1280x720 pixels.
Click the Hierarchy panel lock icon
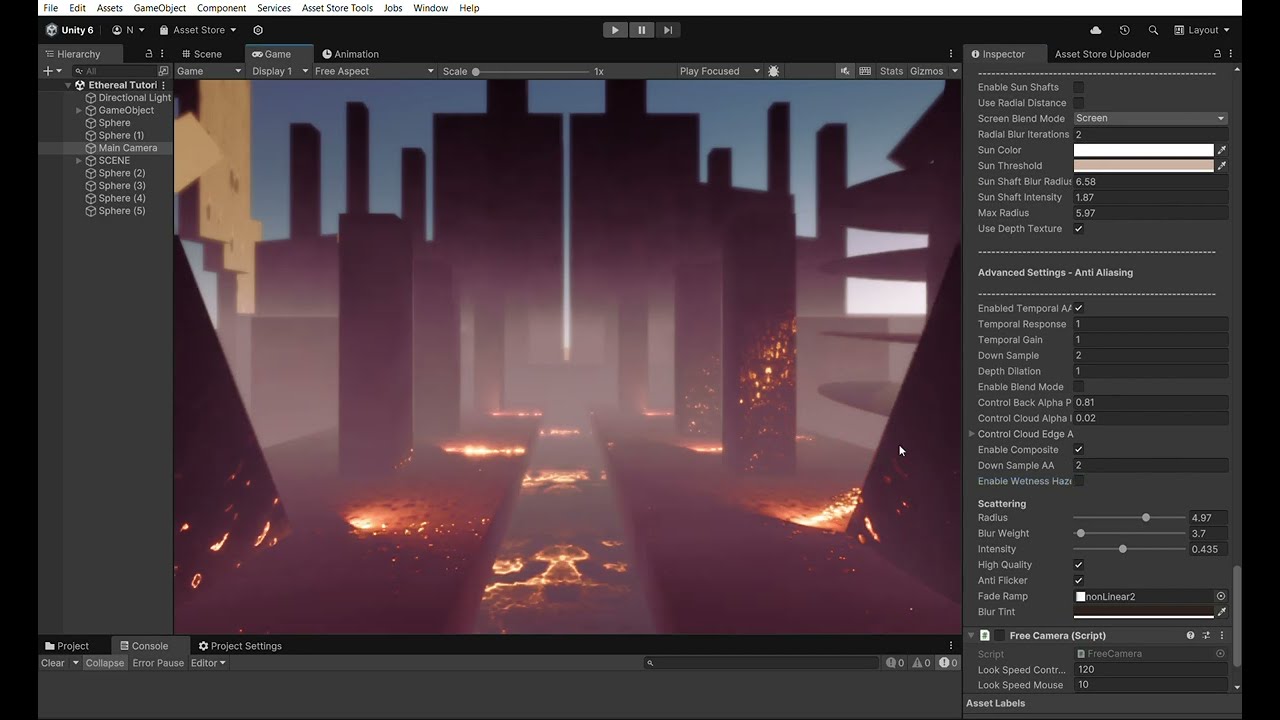tap(149, 54)
